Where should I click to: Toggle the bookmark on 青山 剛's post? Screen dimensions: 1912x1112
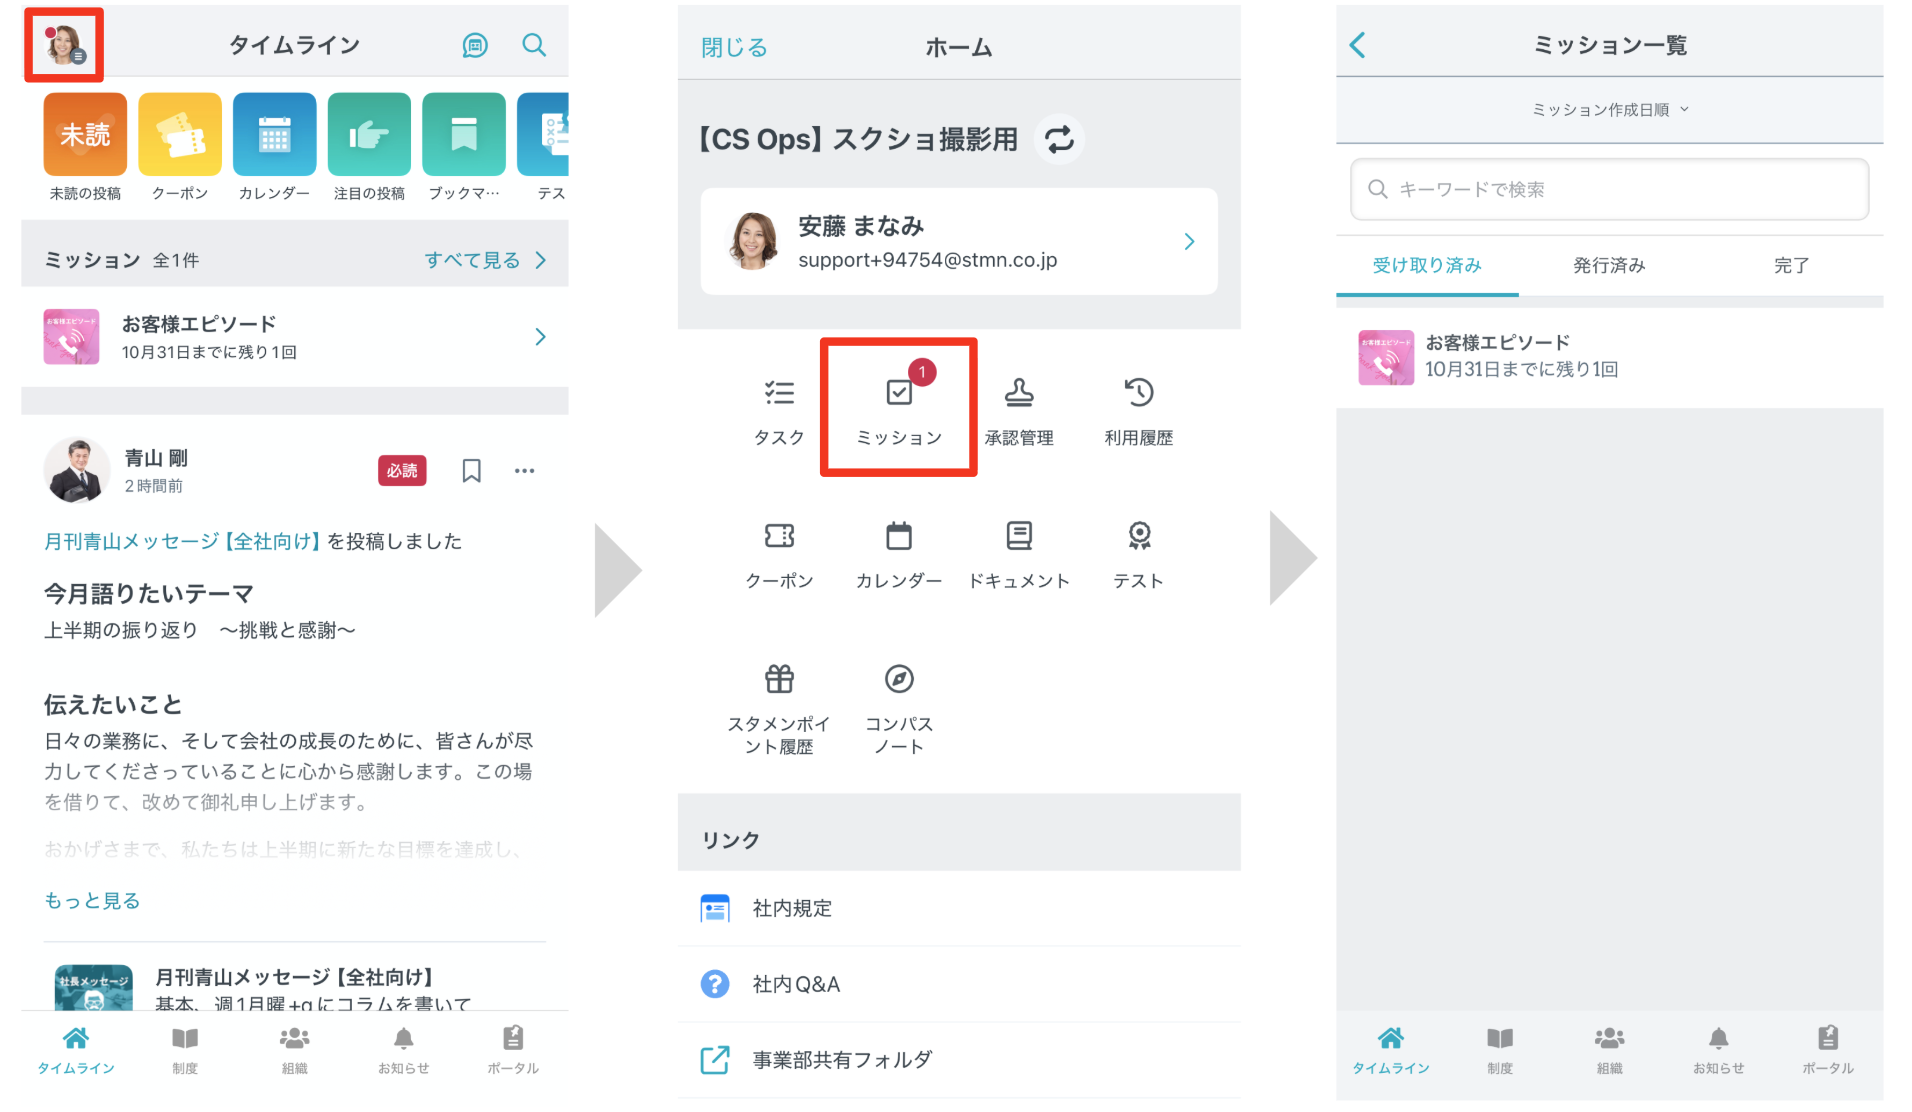(x=471, y=470)
